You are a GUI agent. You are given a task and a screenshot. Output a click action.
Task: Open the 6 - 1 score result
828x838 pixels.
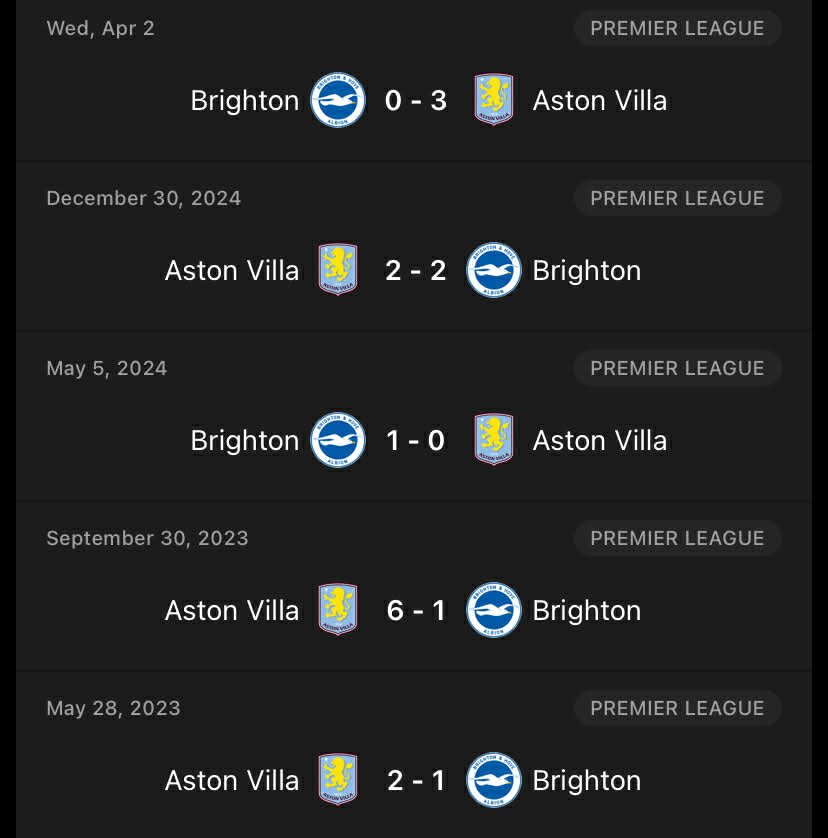[x=416, y=610]
